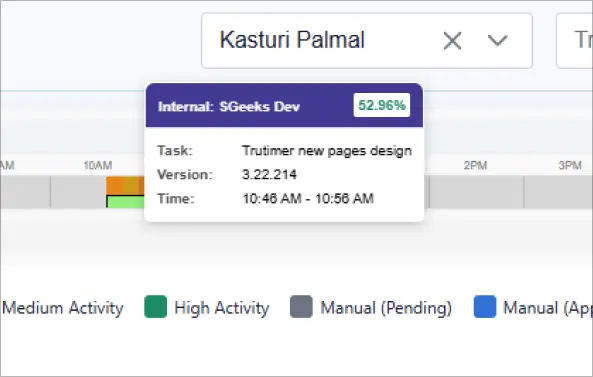This screenshot has height=377, width=593.
Task: Click the 2PM timeline label
Action: pyautogui.click(x=475, y=166)
